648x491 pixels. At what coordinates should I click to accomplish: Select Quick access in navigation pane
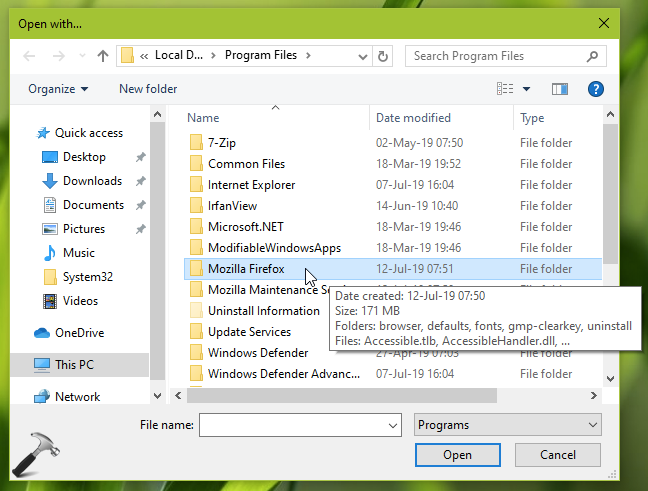coord(79,133)
